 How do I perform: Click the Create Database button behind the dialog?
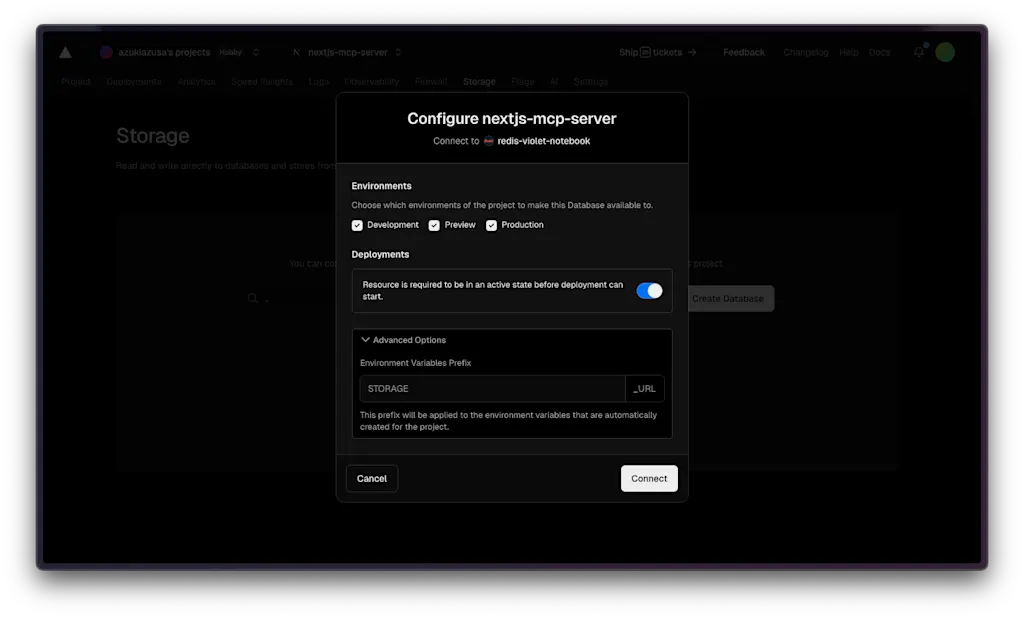tap(730, 299)
